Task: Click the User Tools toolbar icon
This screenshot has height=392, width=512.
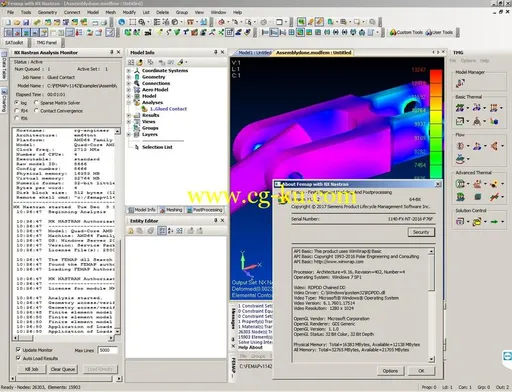Action: [x=439, y=32]
